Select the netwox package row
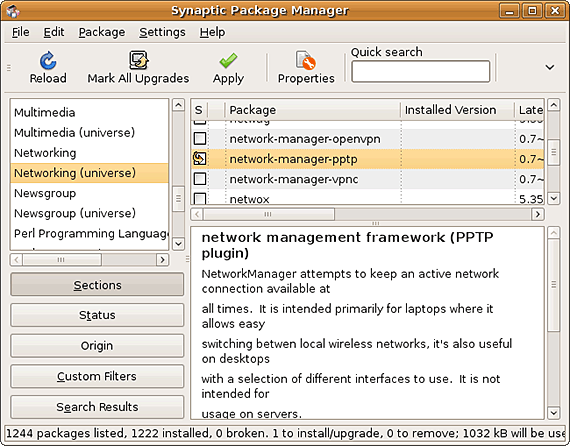 pyautogui.click(x=368, y=198)
